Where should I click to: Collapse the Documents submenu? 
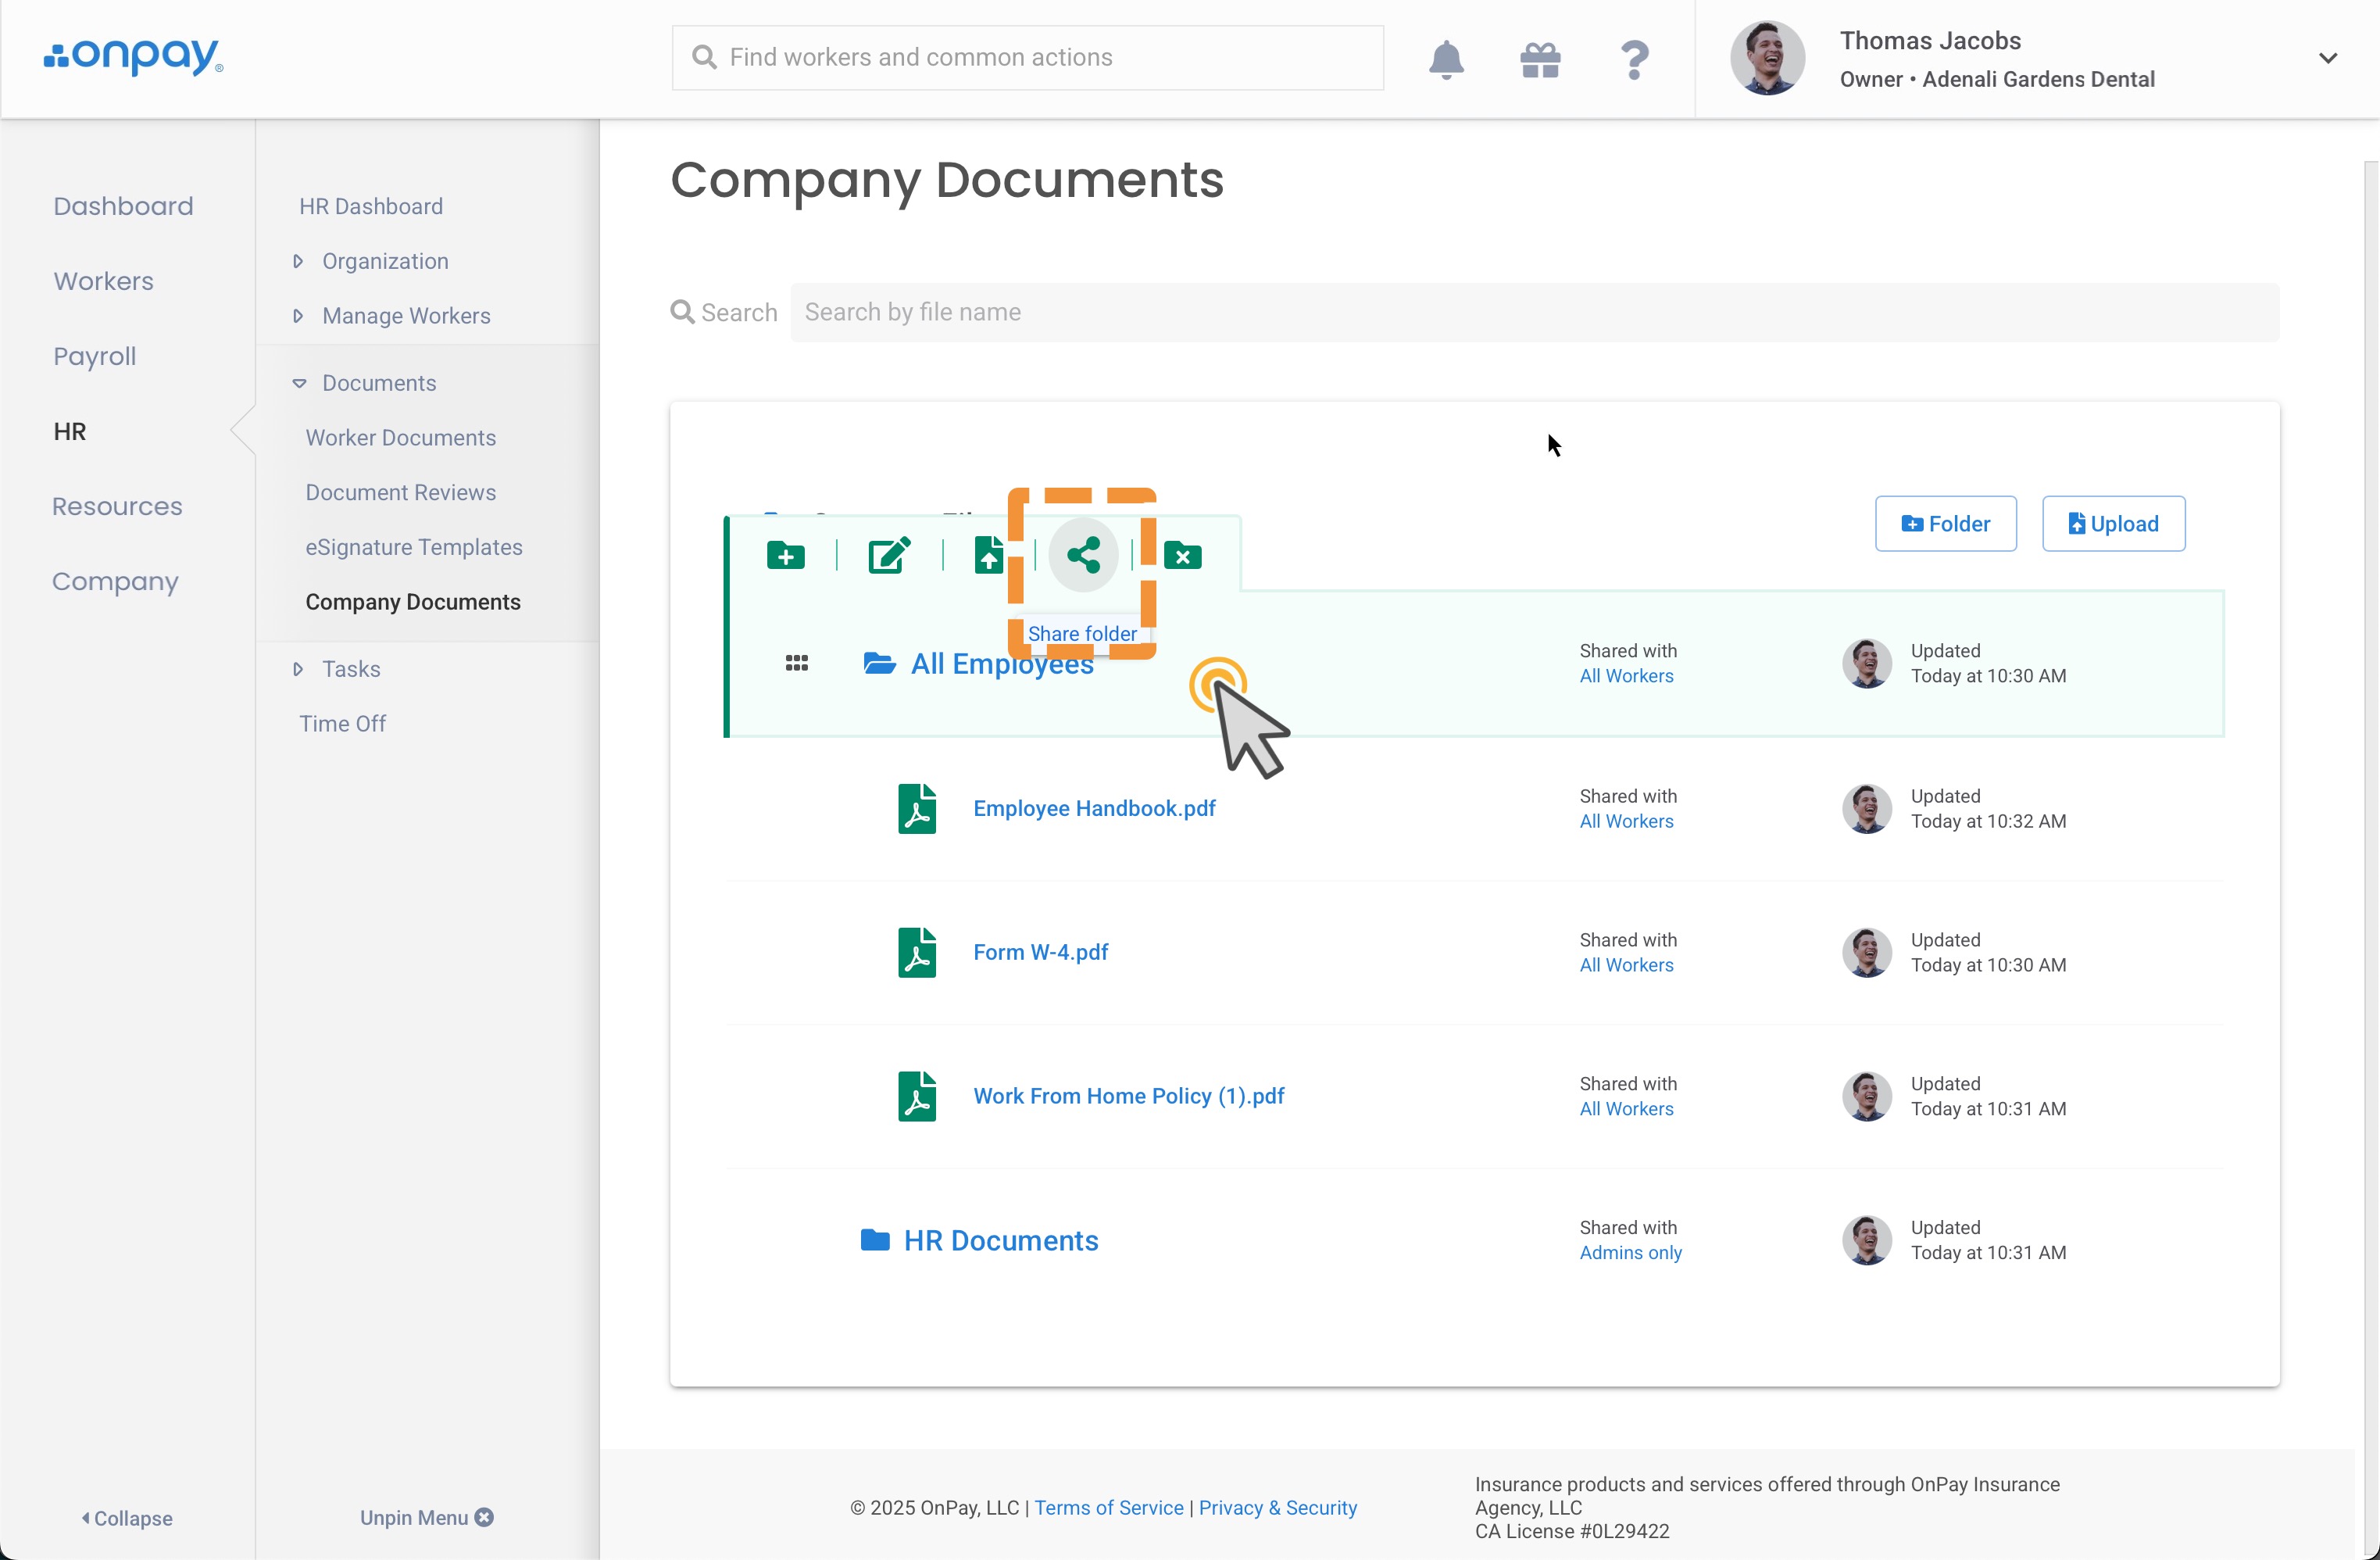[x=378, y=384]
